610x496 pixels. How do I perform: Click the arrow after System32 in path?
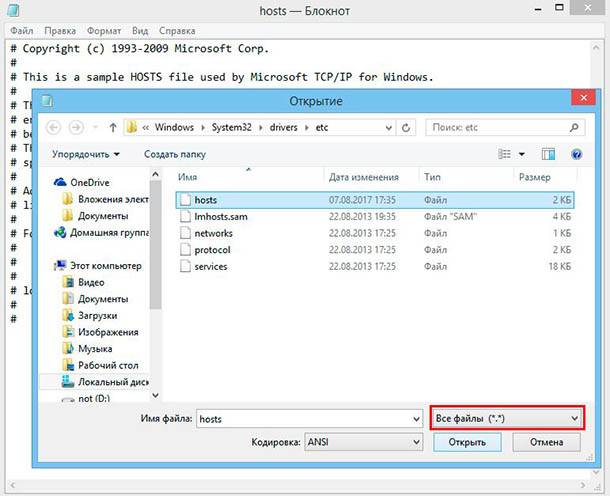coord(261,128)
